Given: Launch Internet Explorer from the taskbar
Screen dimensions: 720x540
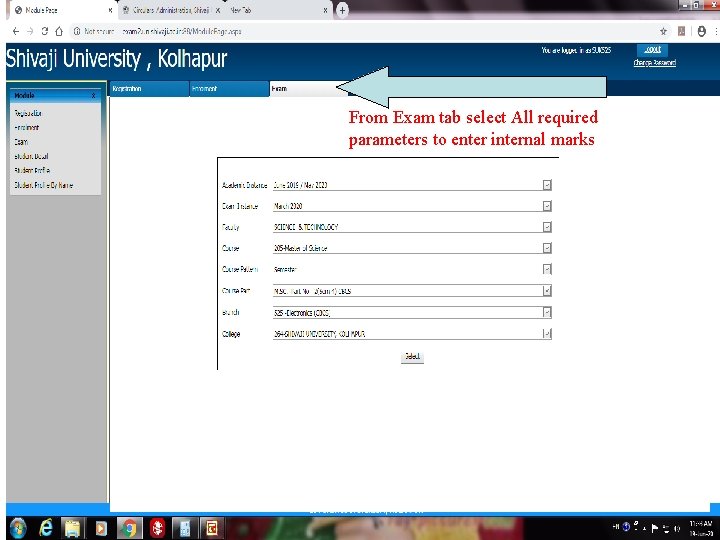Looking at the screenshot, I should (x=45, y=529).
